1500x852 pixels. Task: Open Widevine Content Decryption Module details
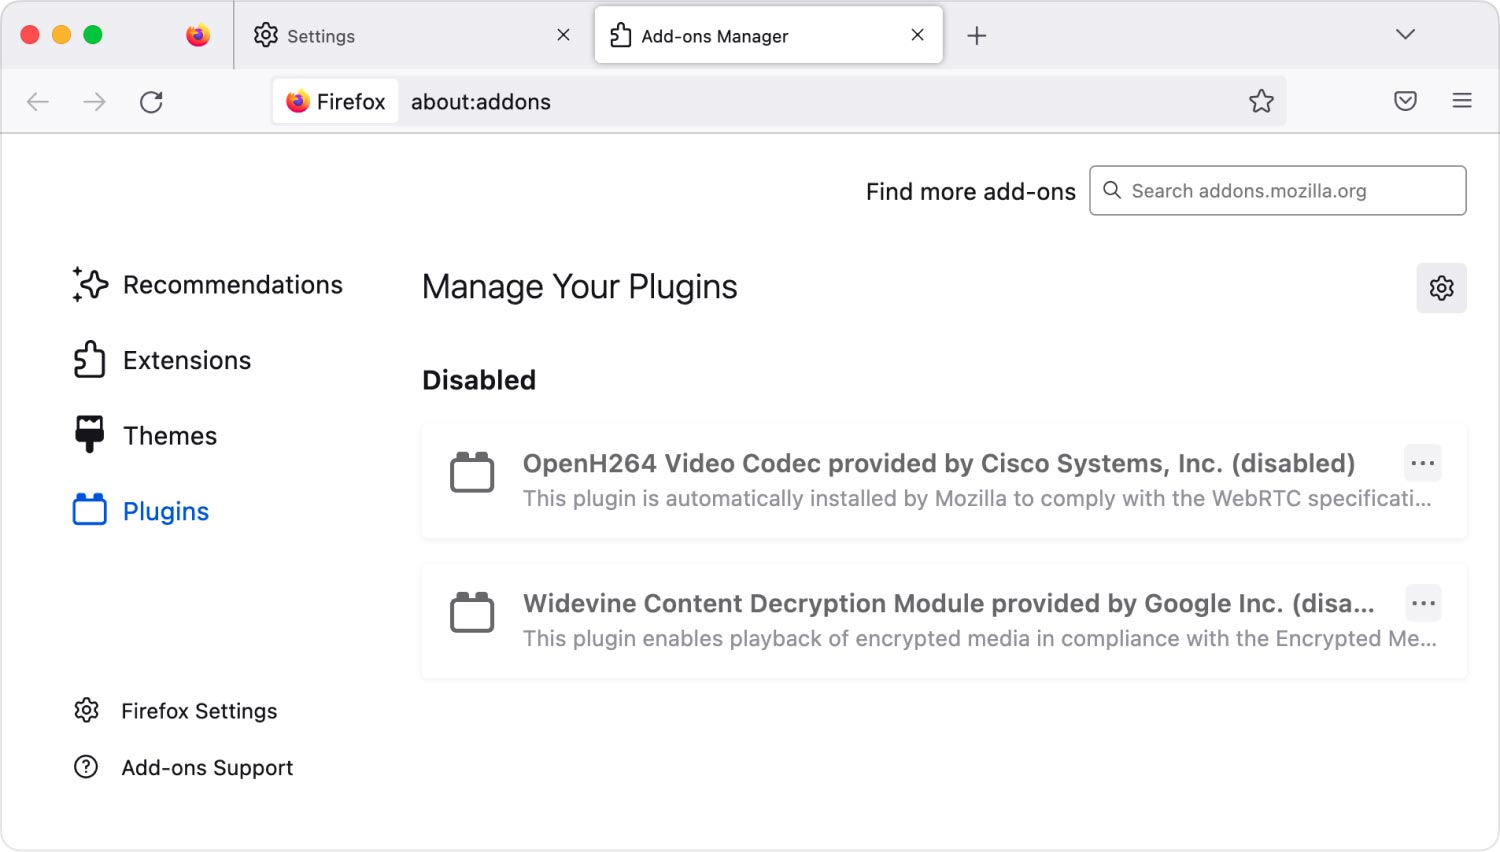coord(944,621)
